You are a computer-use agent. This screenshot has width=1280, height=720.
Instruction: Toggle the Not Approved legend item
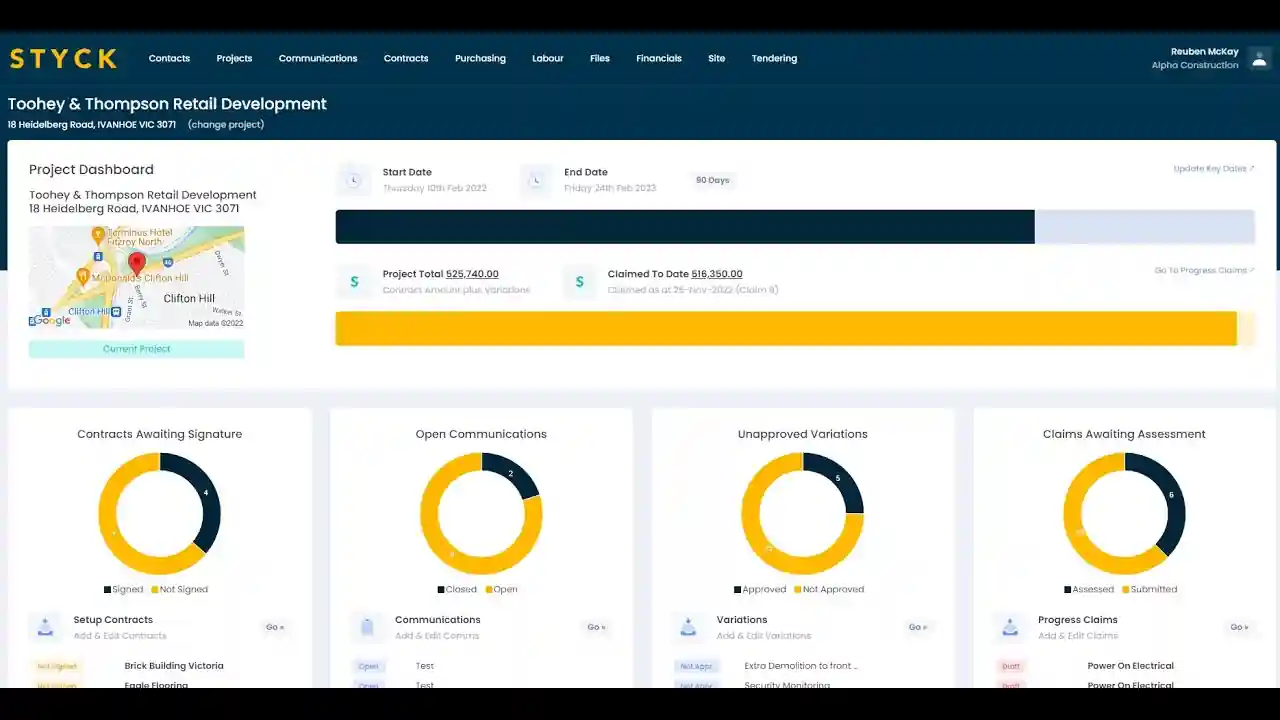tap(829, 589)
